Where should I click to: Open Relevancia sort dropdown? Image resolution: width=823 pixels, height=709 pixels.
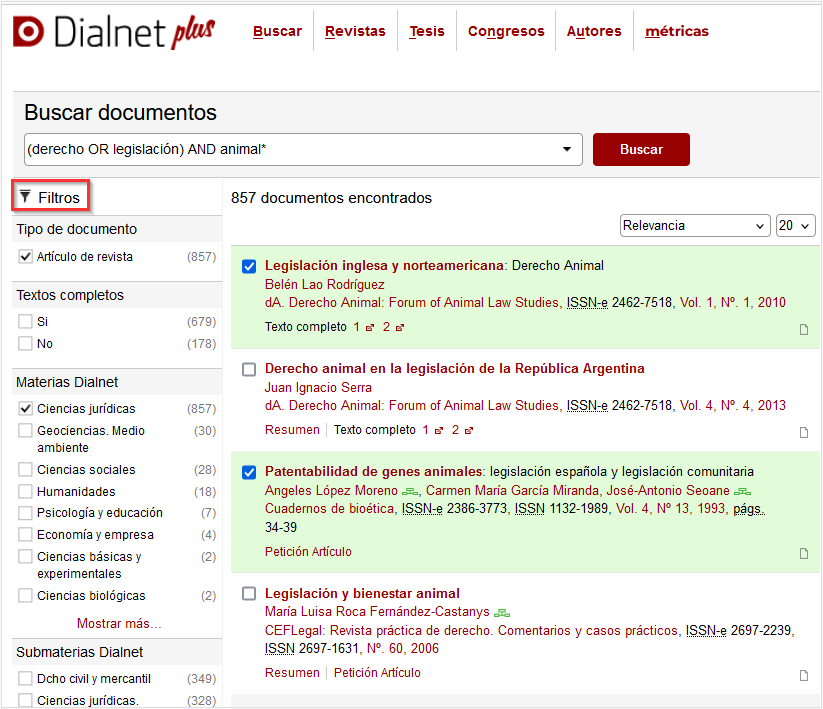[694, 226]
